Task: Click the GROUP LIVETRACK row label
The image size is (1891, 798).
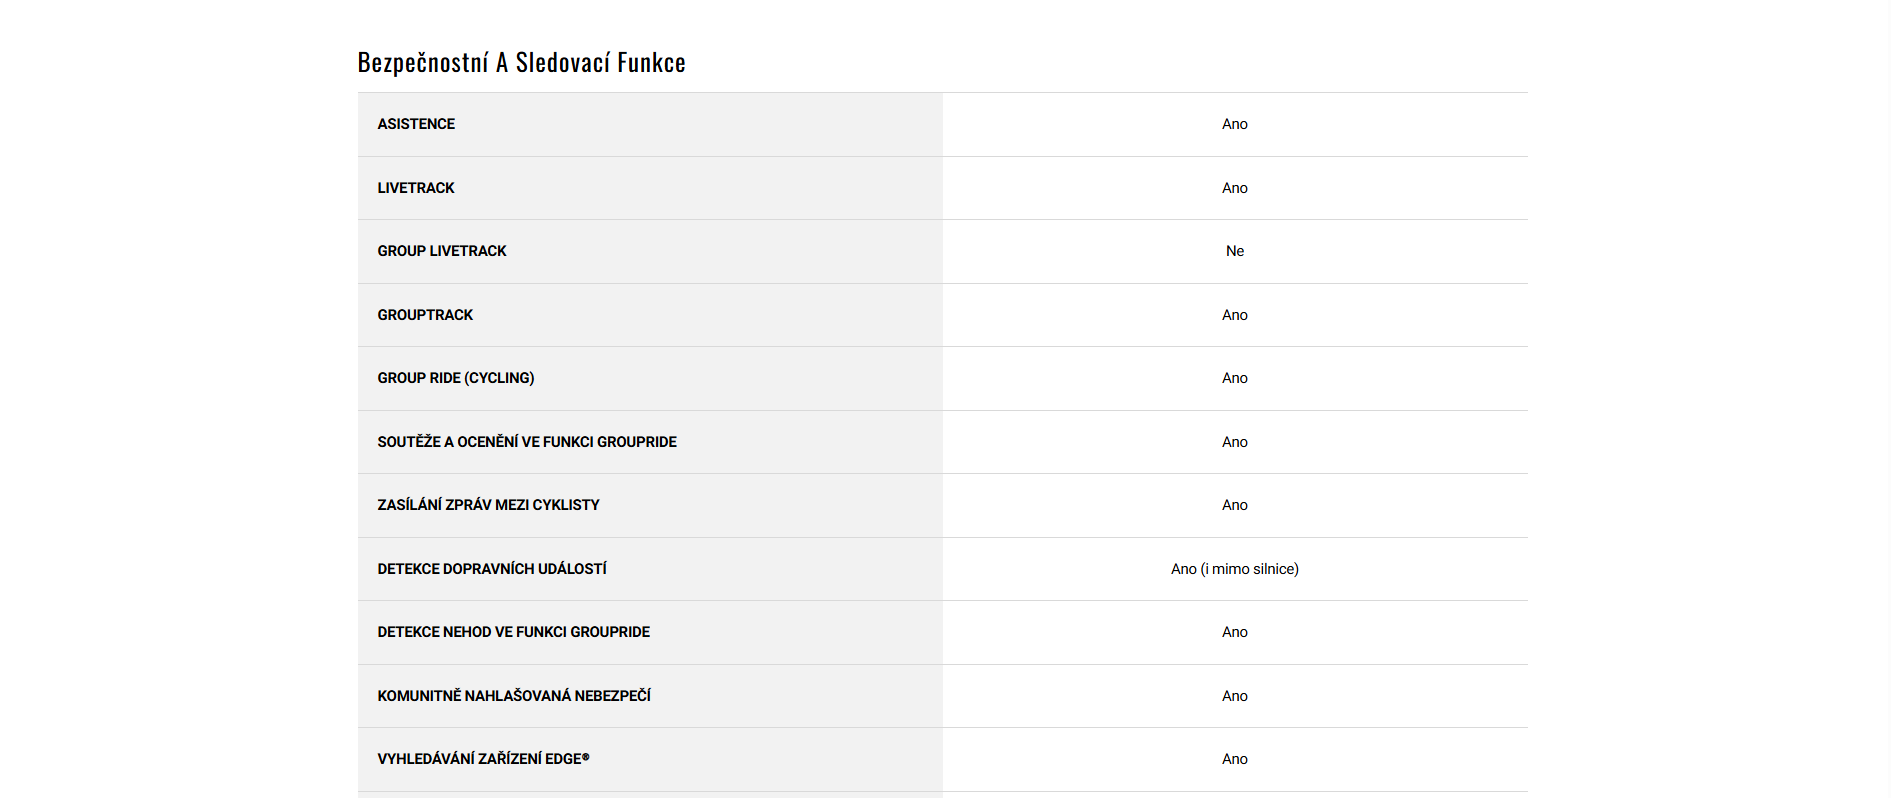Action: click(442, 251)
